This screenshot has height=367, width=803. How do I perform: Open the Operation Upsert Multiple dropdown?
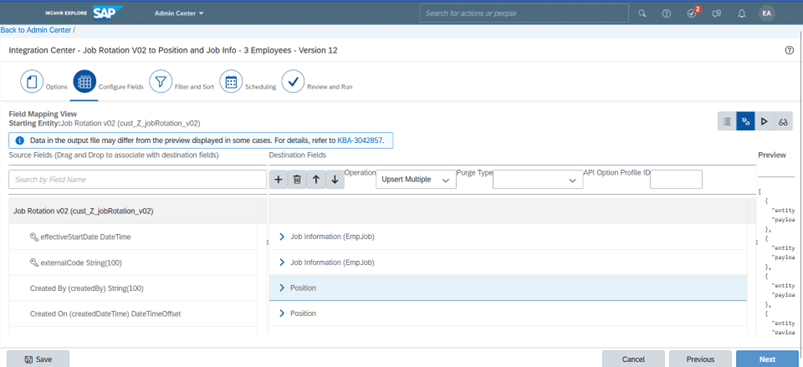[416, 180]
